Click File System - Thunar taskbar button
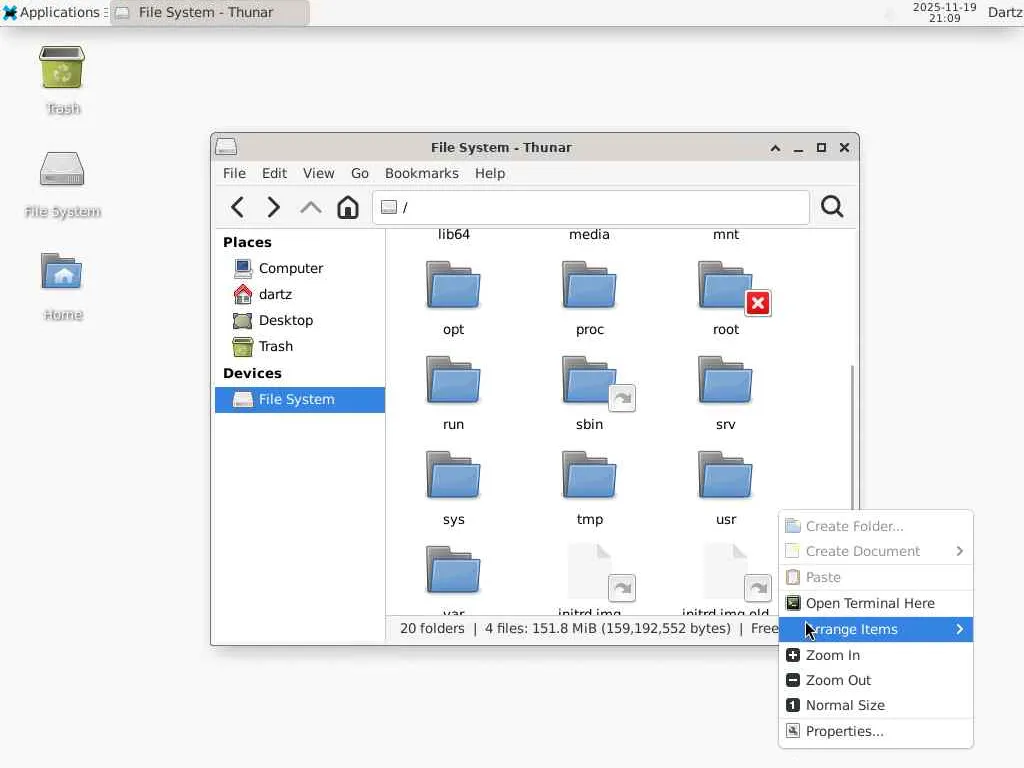The width and height of the screenshot is (1024, 768). [210, 12]
